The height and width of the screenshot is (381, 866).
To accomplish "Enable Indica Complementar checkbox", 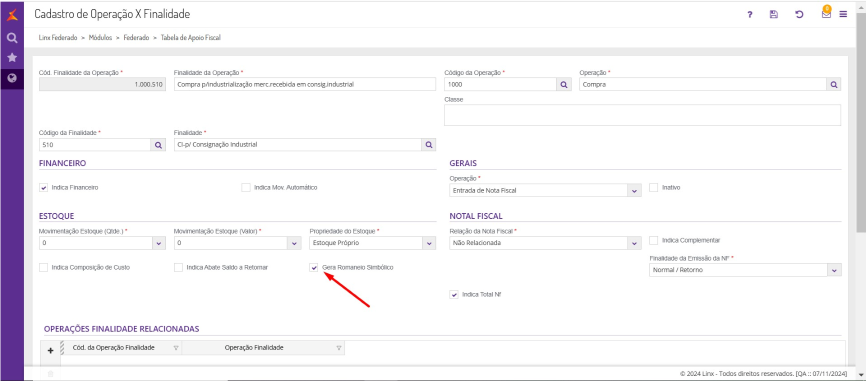I will [653, 241].
